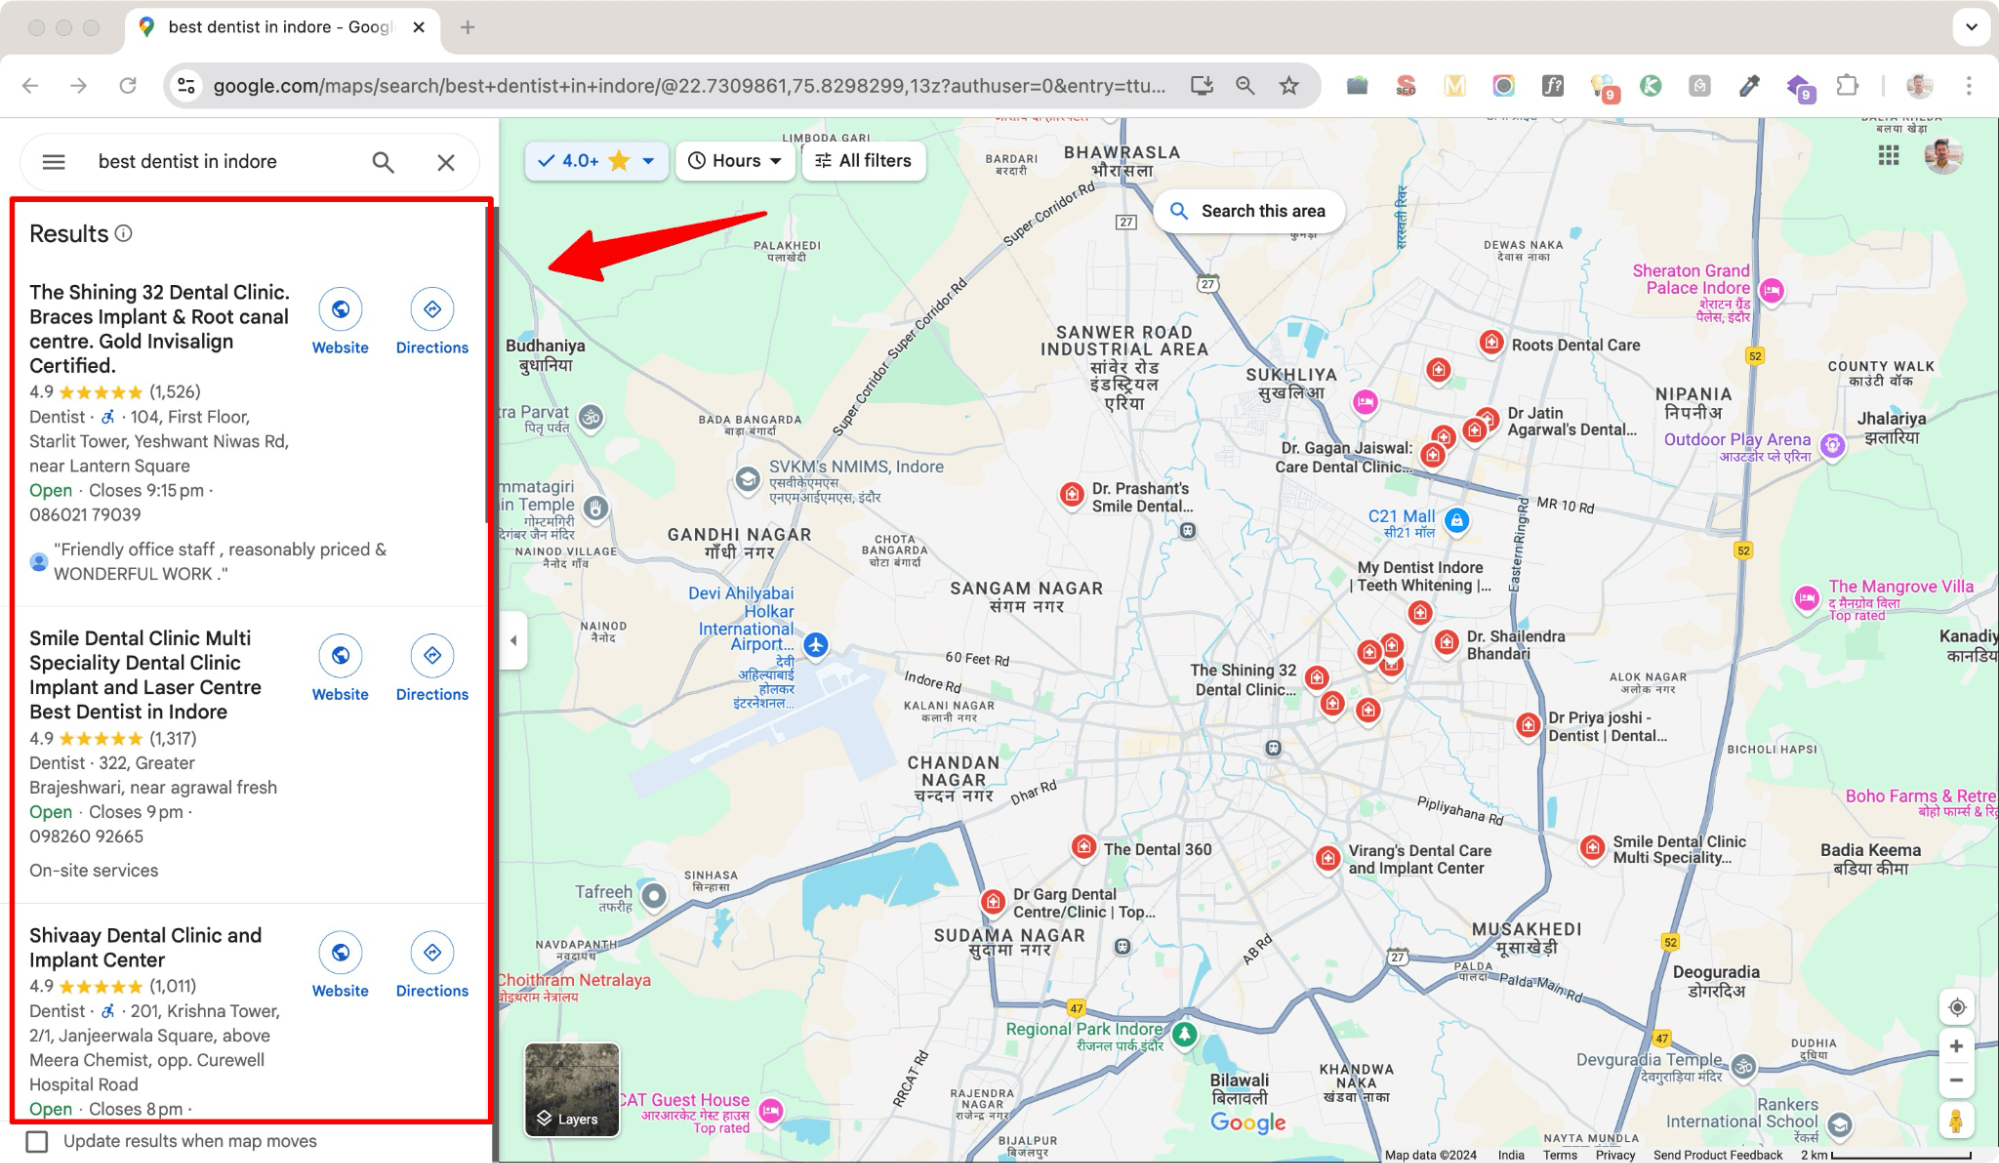The width and height of the screenshot is (1999, 1163).
Task: Click the search magnifier icon in search box
Action: (x=383, y=162)
